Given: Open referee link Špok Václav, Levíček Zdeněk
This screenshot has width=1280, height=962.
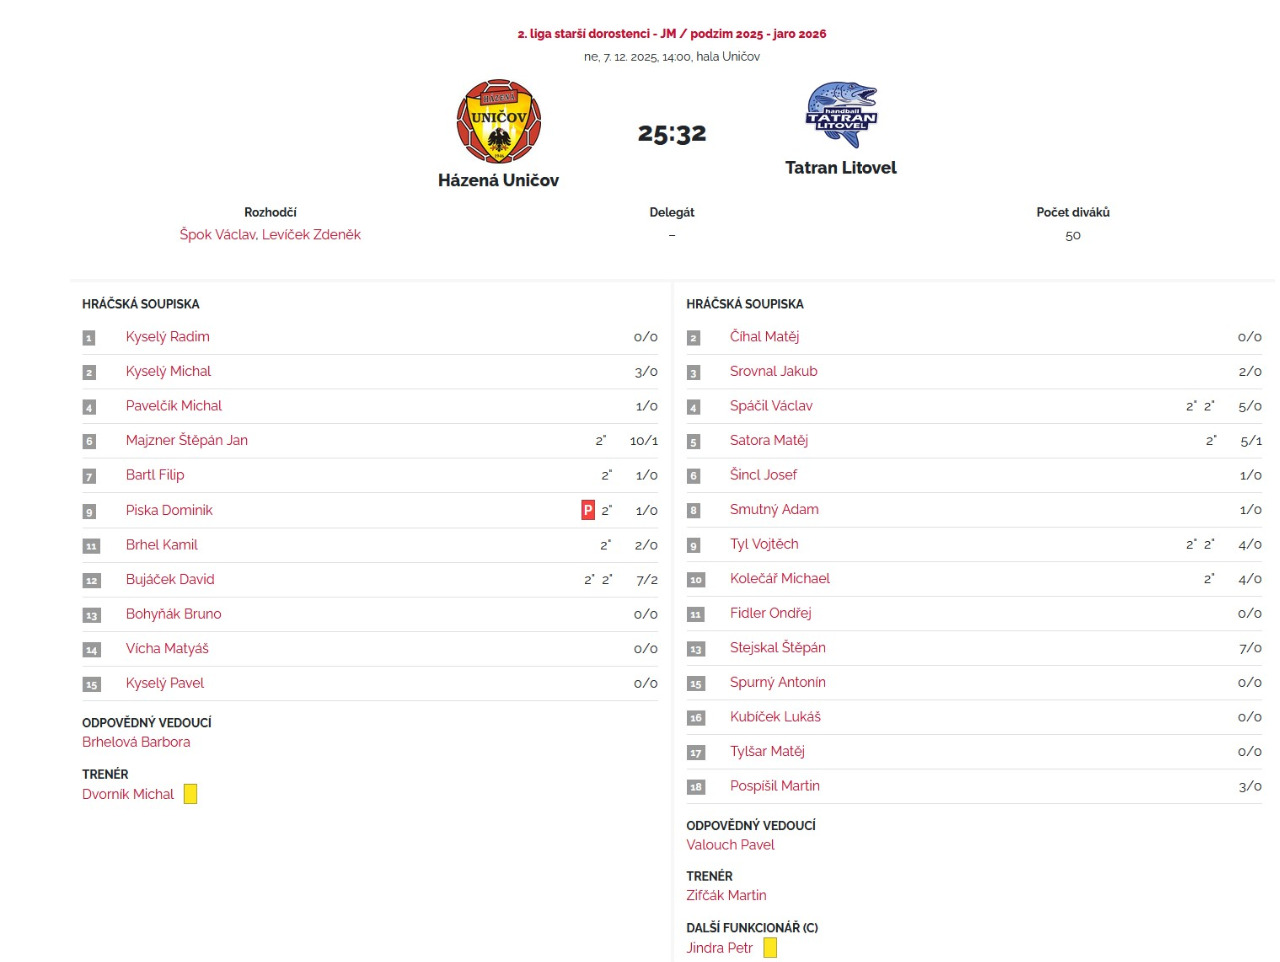Looking at the screenshot, I should click(270, 234).
